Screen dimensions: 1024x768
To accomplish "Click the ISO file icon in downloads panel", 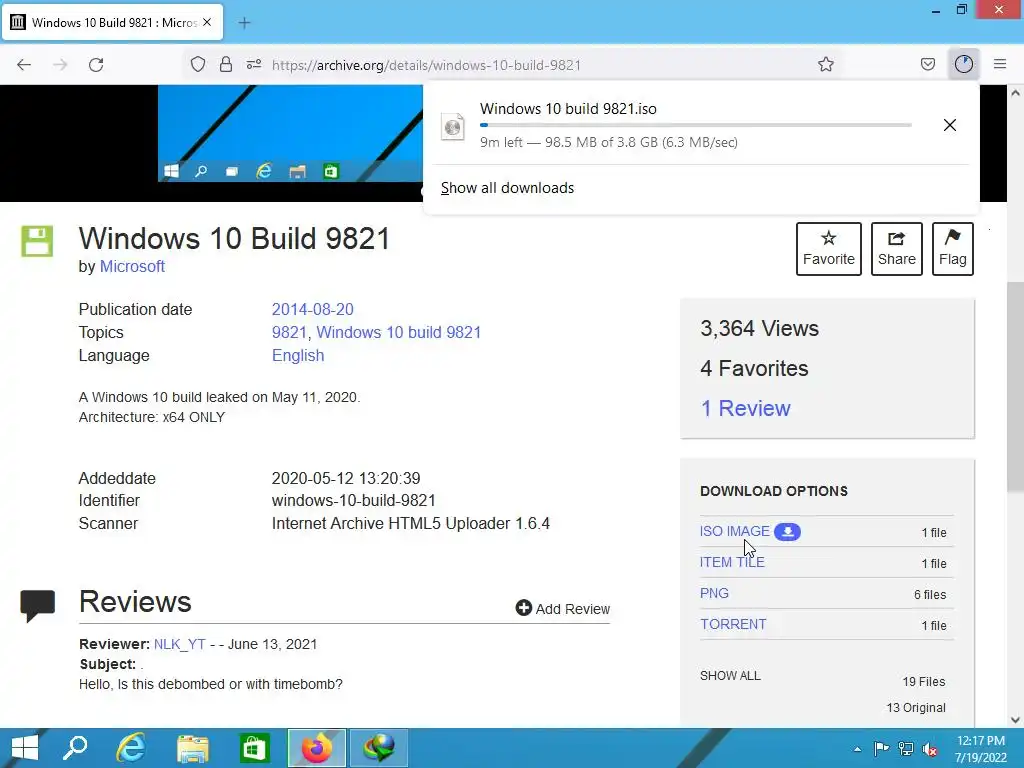I will pyautogui.click(x=453, y=127).
